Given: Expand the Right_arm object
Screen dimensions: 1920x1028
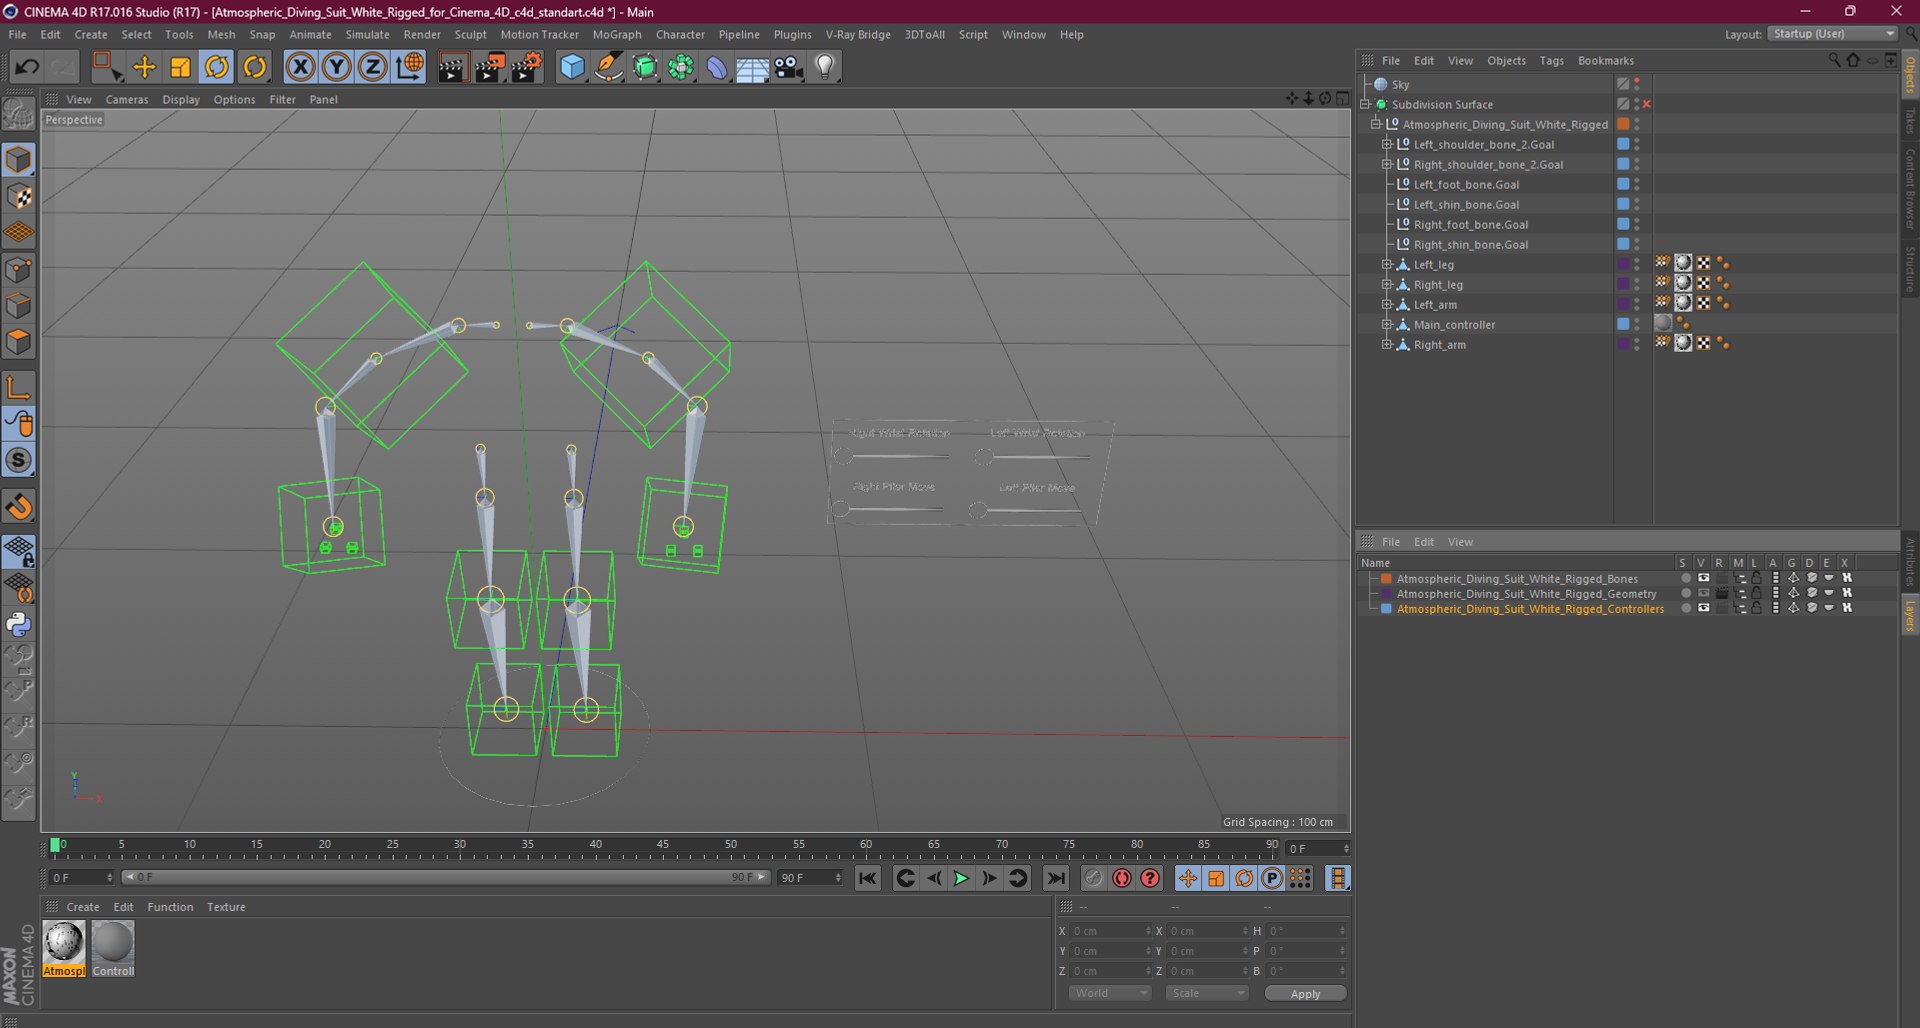Looking at the screenshot, I should tap(1387, 345).
